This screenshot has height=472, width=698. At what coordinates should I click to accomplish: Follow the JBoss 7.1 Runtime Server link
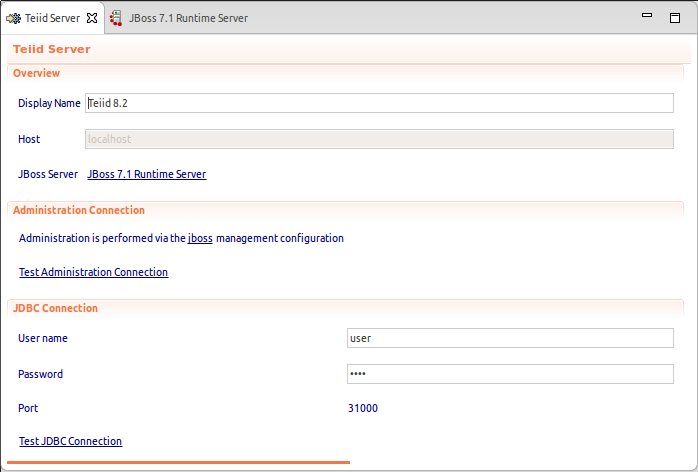(x=147, y=174)
